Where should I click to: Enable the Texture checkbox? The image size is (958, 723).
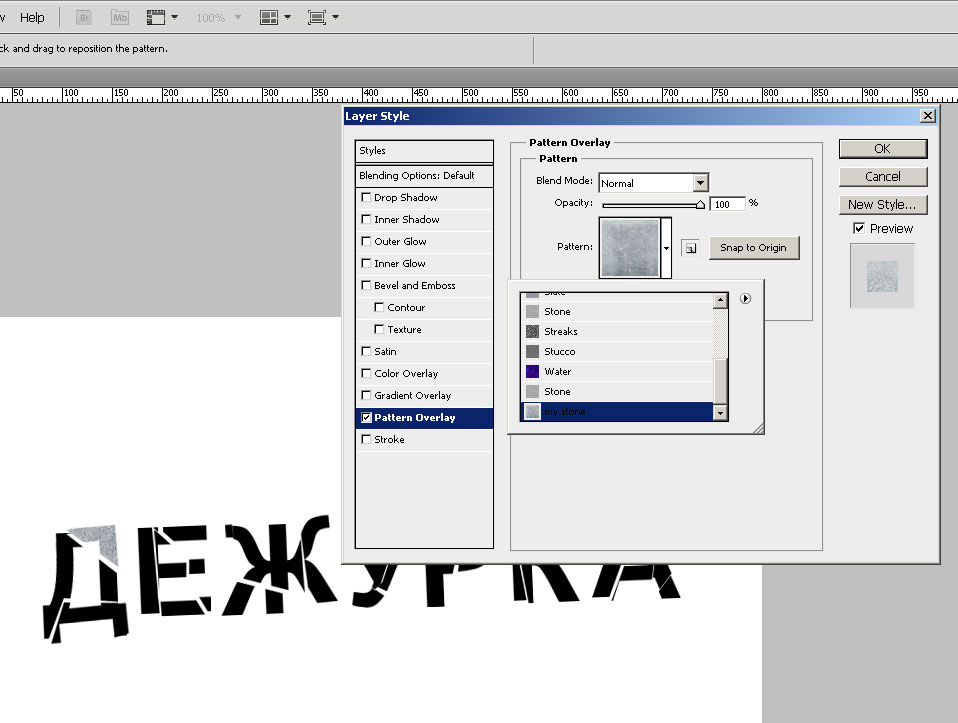point(379,329)
